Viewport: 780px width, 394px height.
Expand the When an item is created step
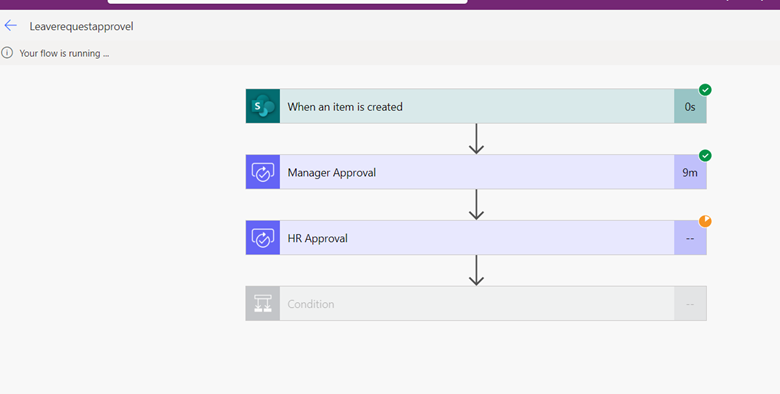(x=476, y=106)
